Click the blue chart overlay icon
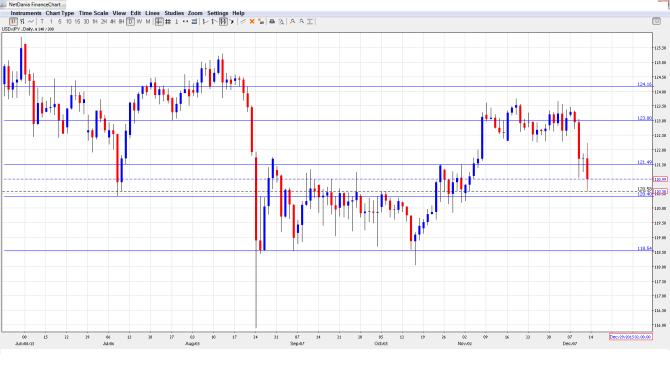 (x=194, y=21)
